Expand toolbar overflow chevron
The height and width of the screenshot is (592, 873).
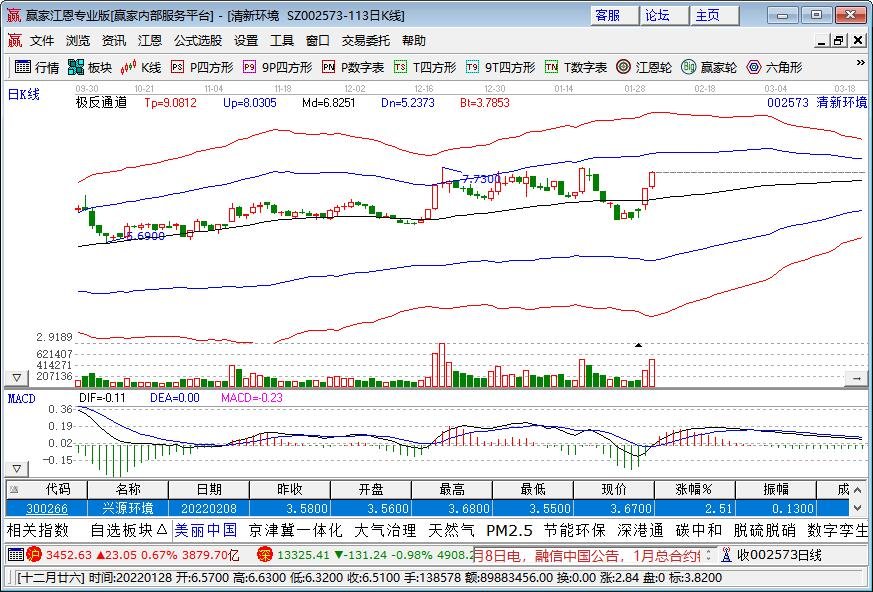(861, 63)
